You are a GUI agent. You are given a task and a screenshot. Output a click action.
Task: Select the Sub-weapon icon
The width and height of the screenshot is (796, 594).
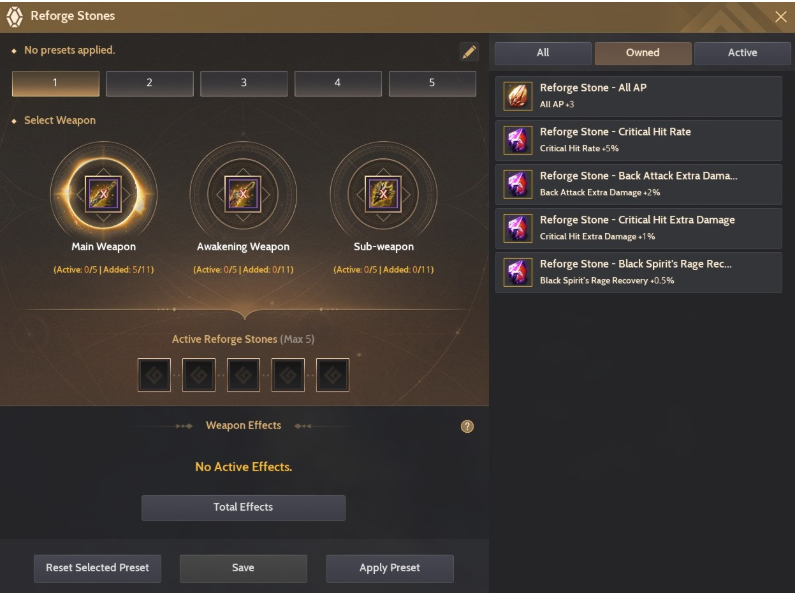click(x=383, y=194)
